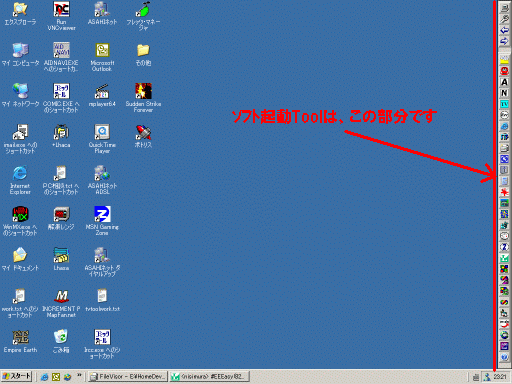The width and height of the screenshot is (512, 384).
Task: Click the red asterisk launcher bar icon
Action: point(504,192)
